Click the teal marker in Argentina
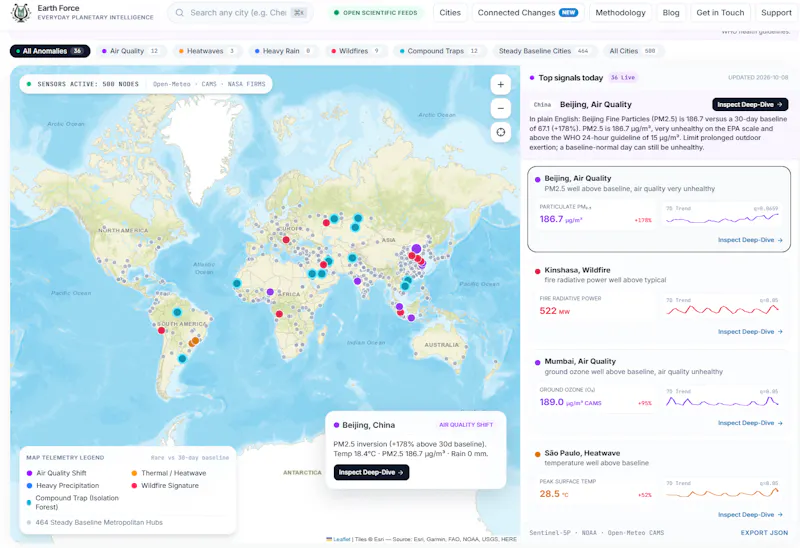 (182, 359)
